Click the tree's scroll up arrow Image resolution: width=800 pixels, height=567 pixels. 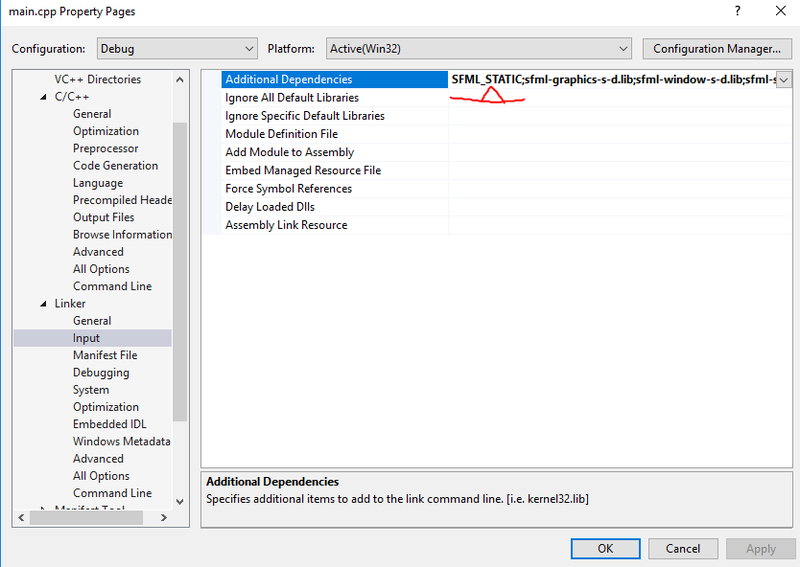coord(180,80)
